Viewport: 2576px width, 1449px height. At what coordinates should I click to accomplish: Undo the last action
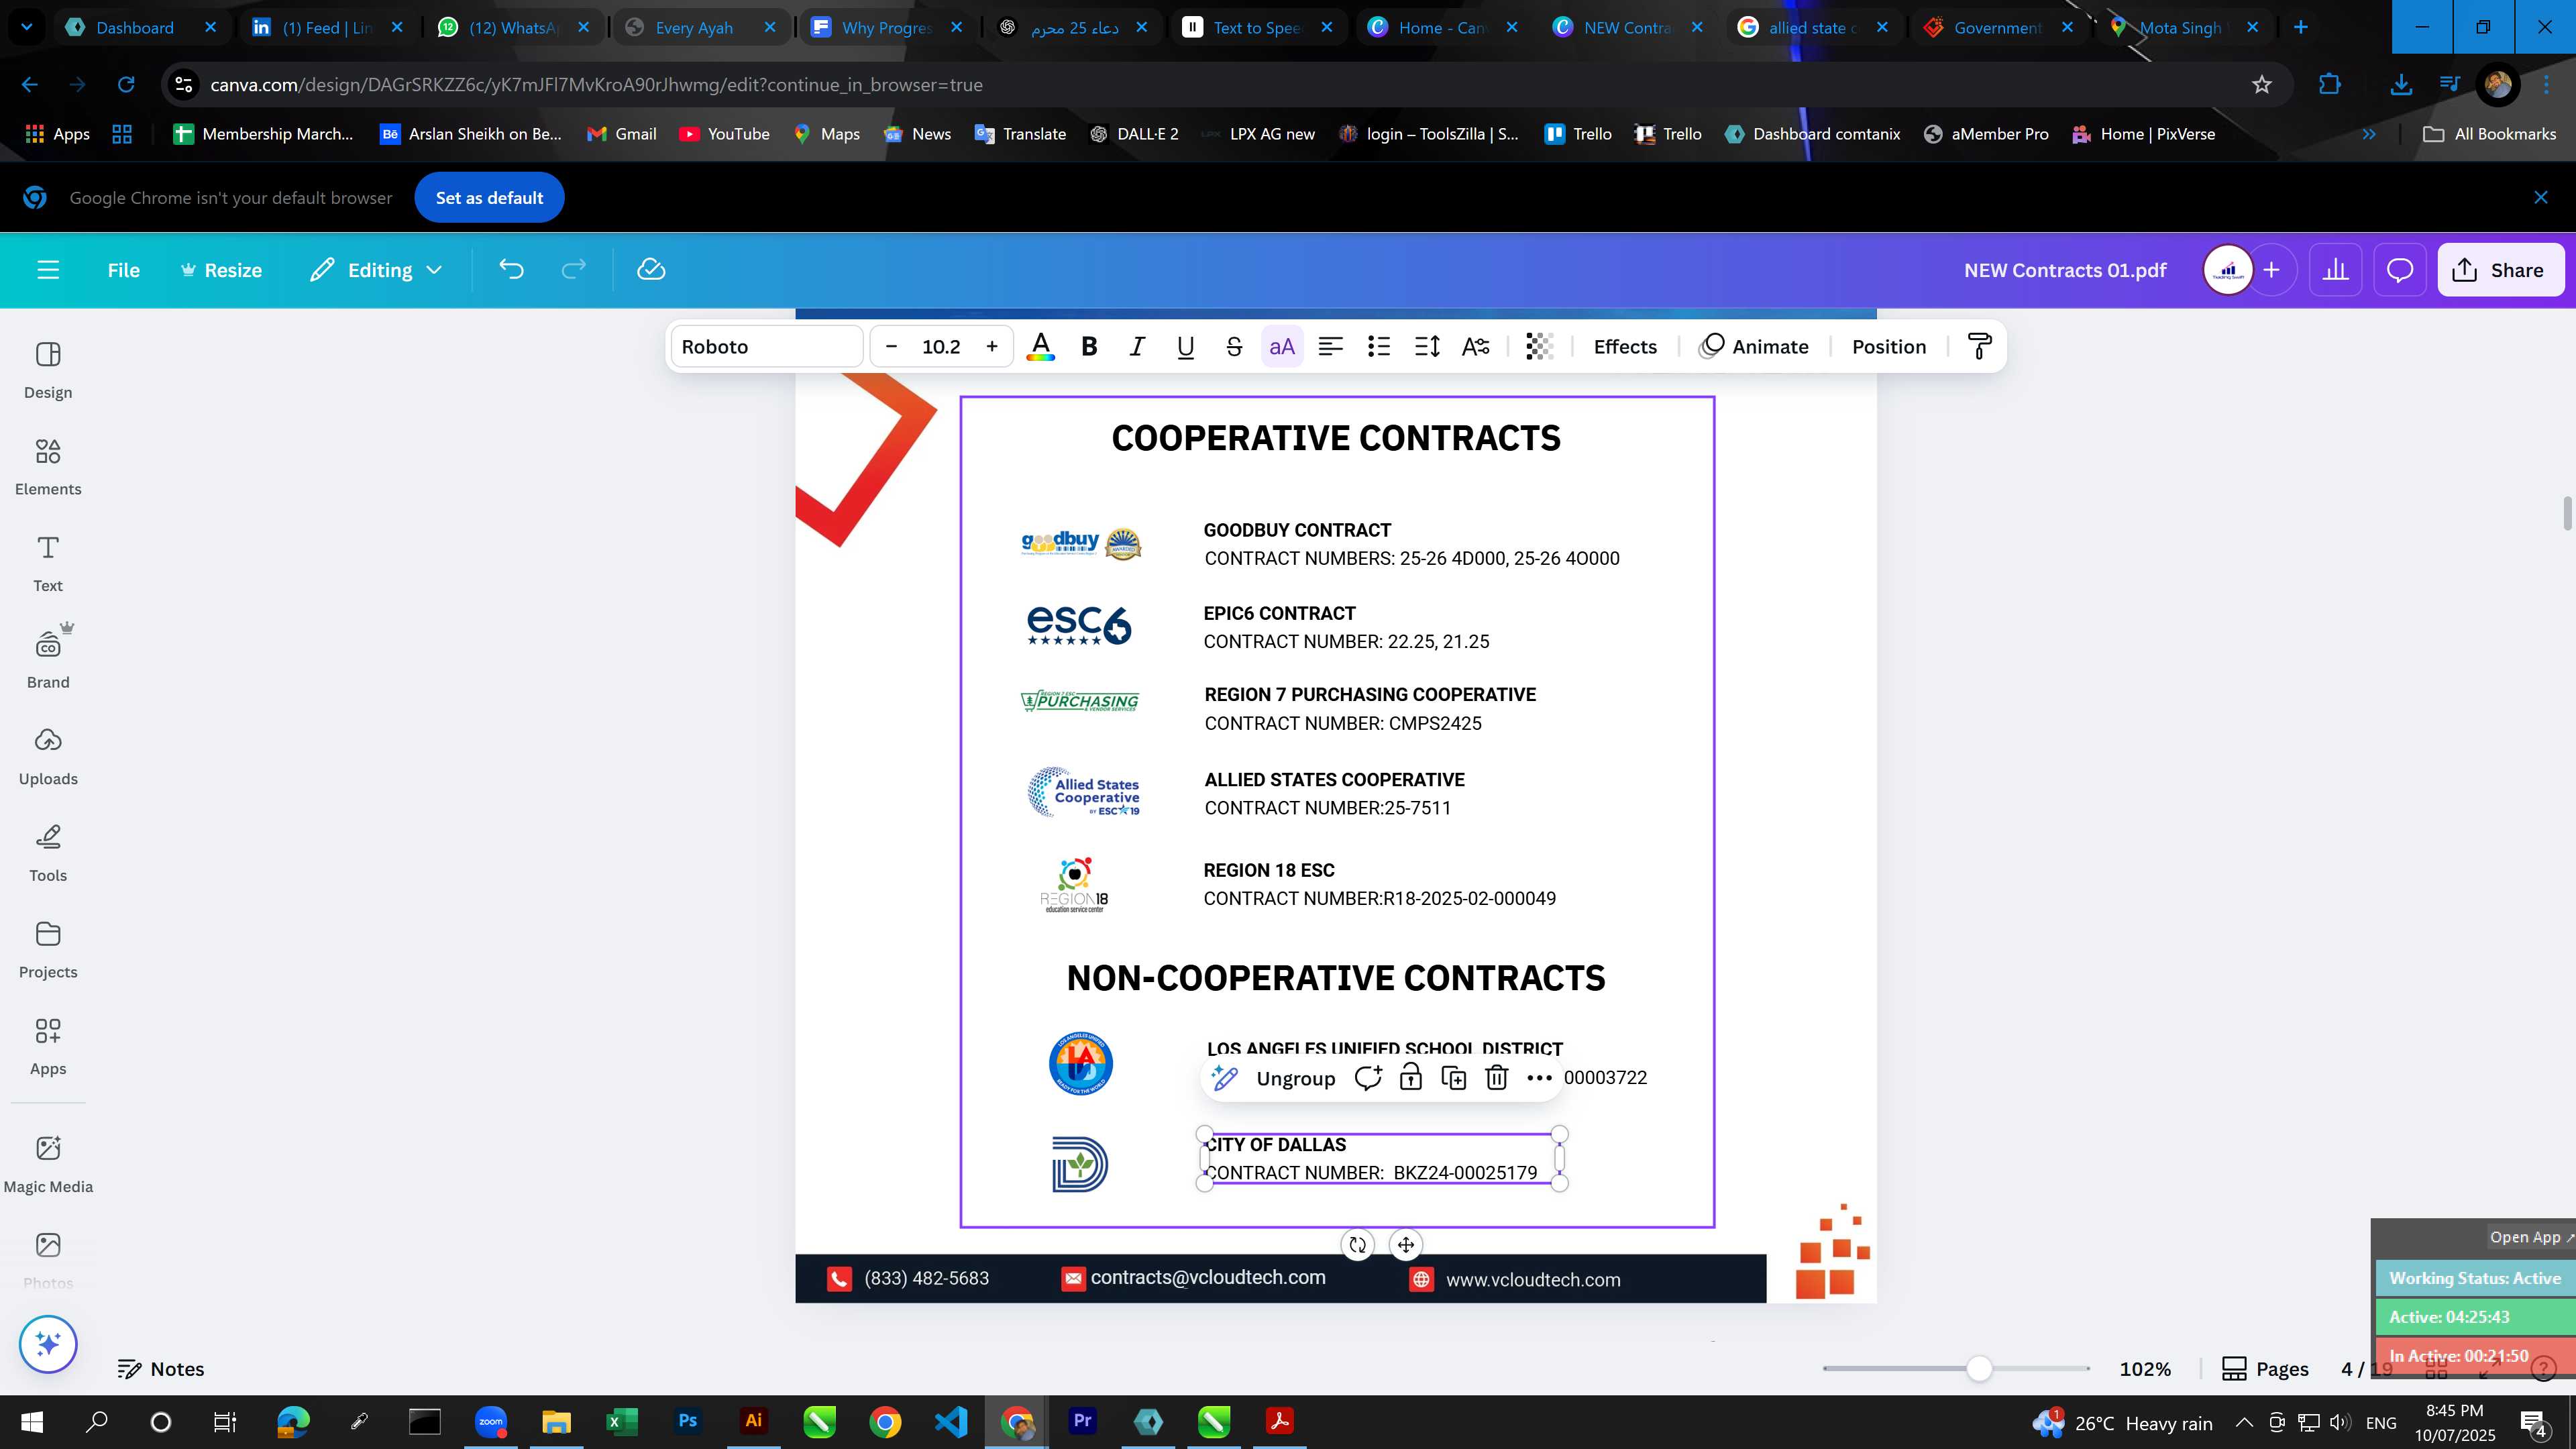point(511,270)
